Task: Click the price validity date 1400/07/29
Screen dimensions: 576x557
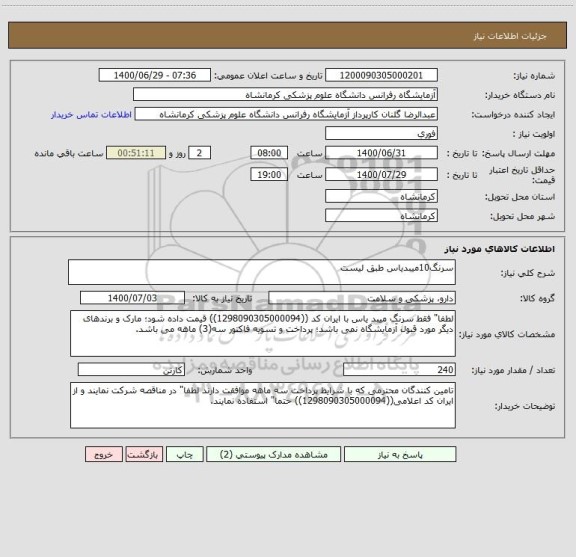Action: tap(381, 175)
